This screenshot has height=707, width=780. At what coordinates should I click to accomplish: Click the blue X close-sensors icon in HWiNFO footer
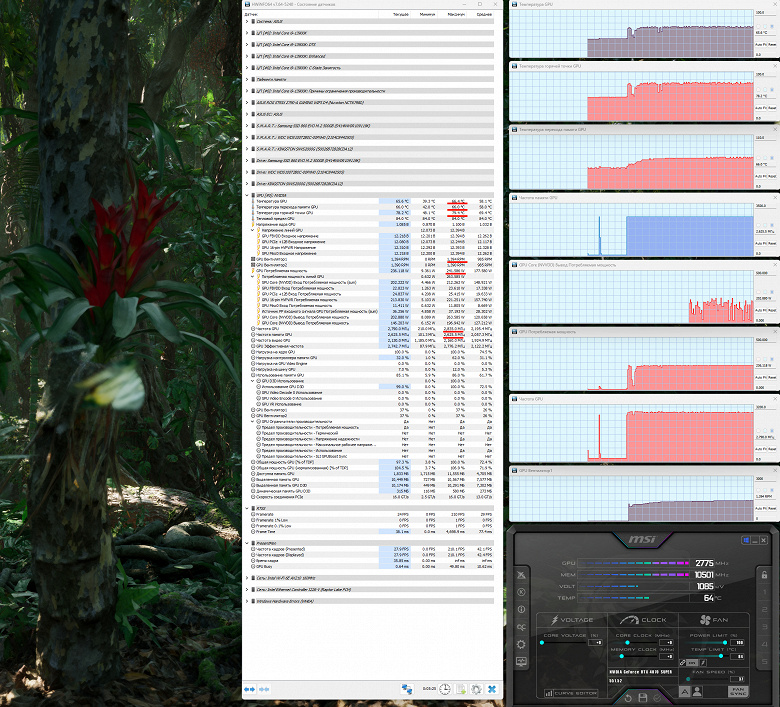coord(492,689)
